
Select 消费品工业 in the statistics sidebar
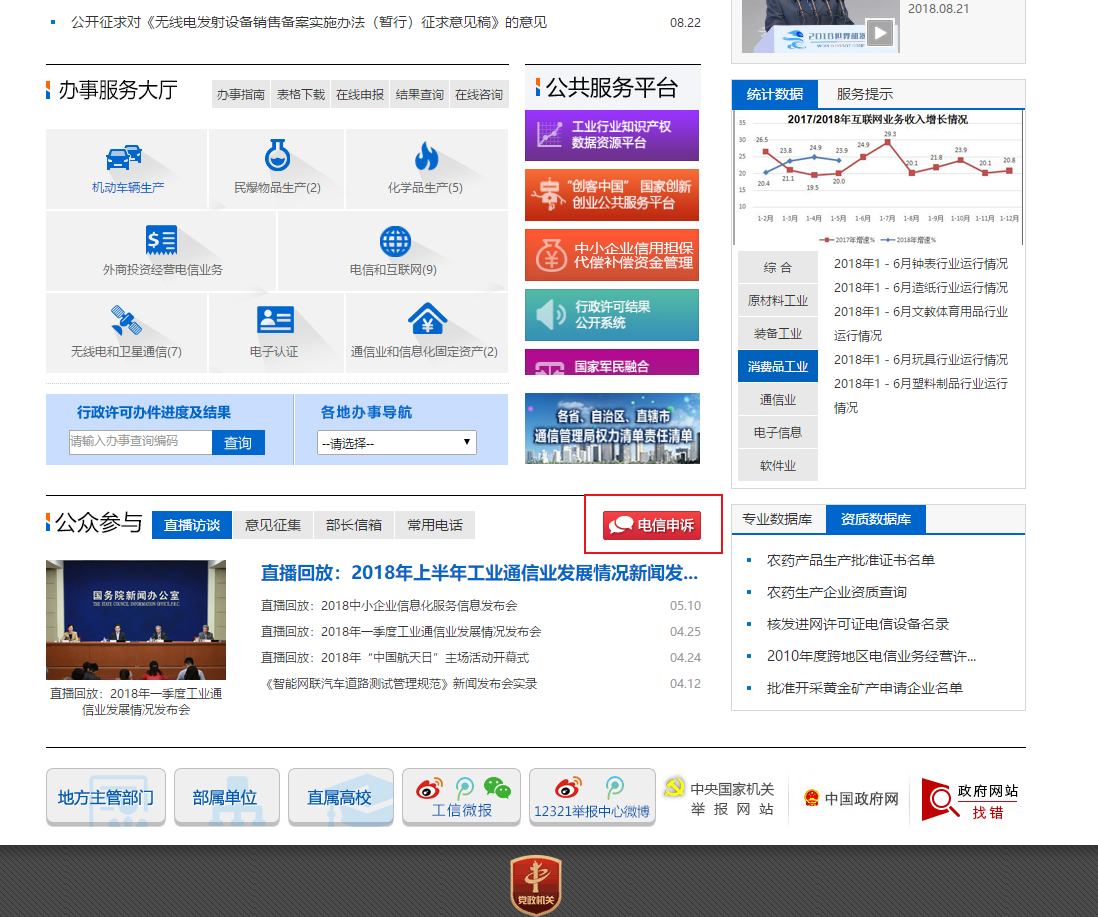pos(777,365)
